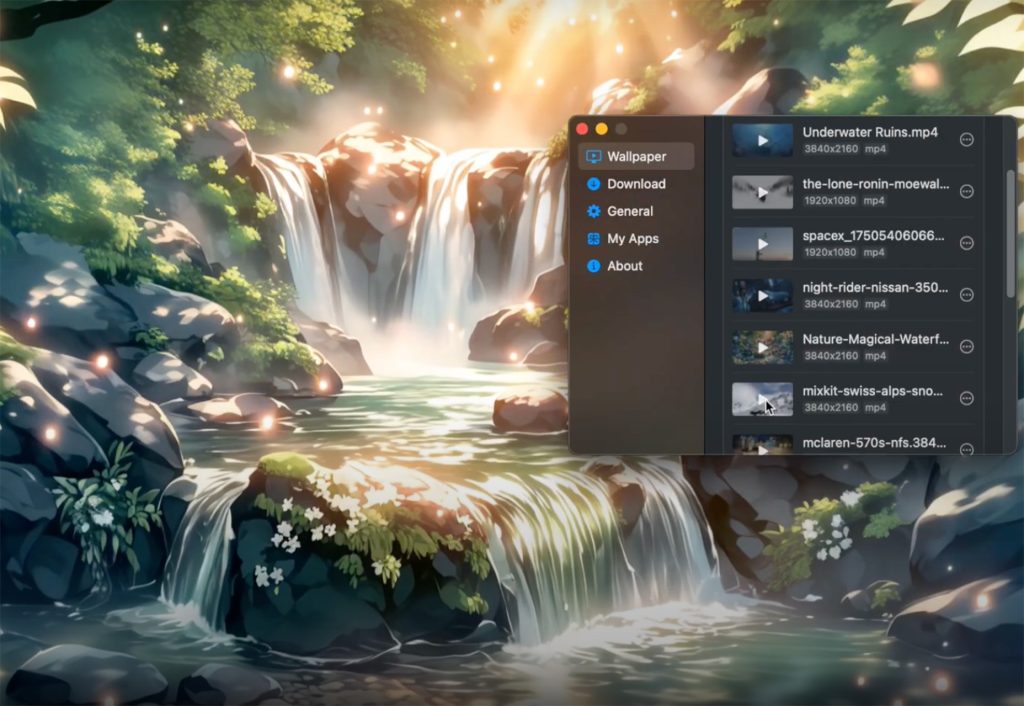The image size is (1024, 706).
Task: Open options menu for the-lone-ronin-moewal video
Action: [967, 191]
